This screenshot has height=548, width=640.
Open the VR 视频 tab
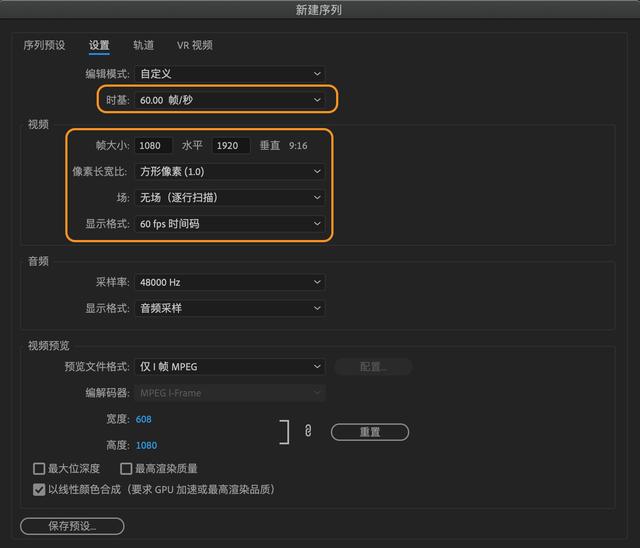[x=195, y=45]
